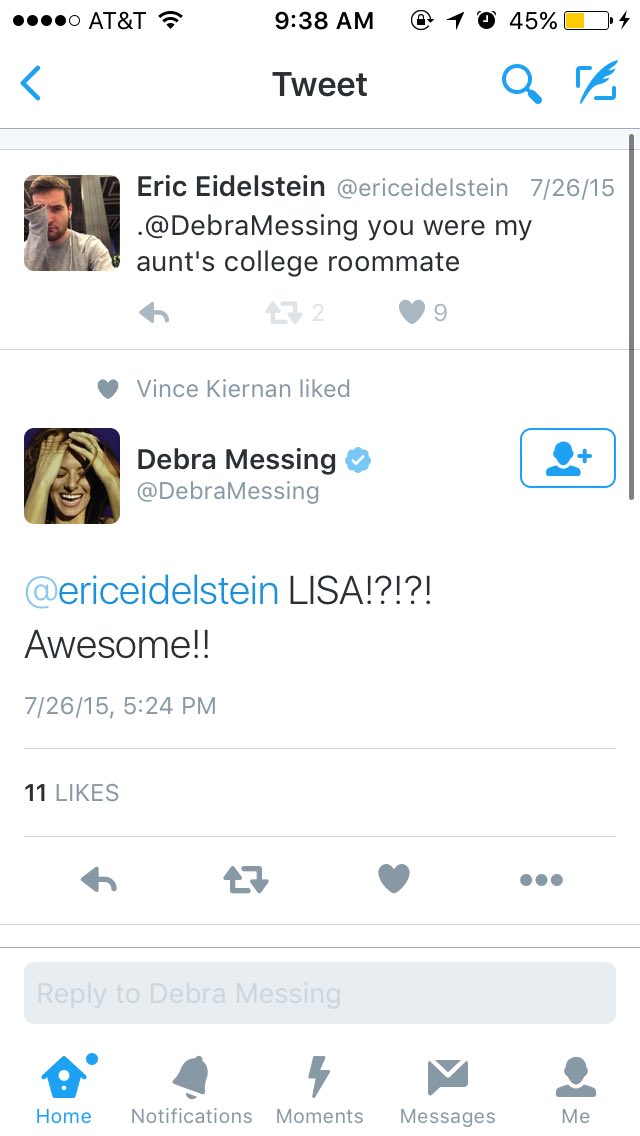Viewport: 640px width, 1136px height.
Task: Follow Debra Messing with the add-user button
Action: [567, 458]
